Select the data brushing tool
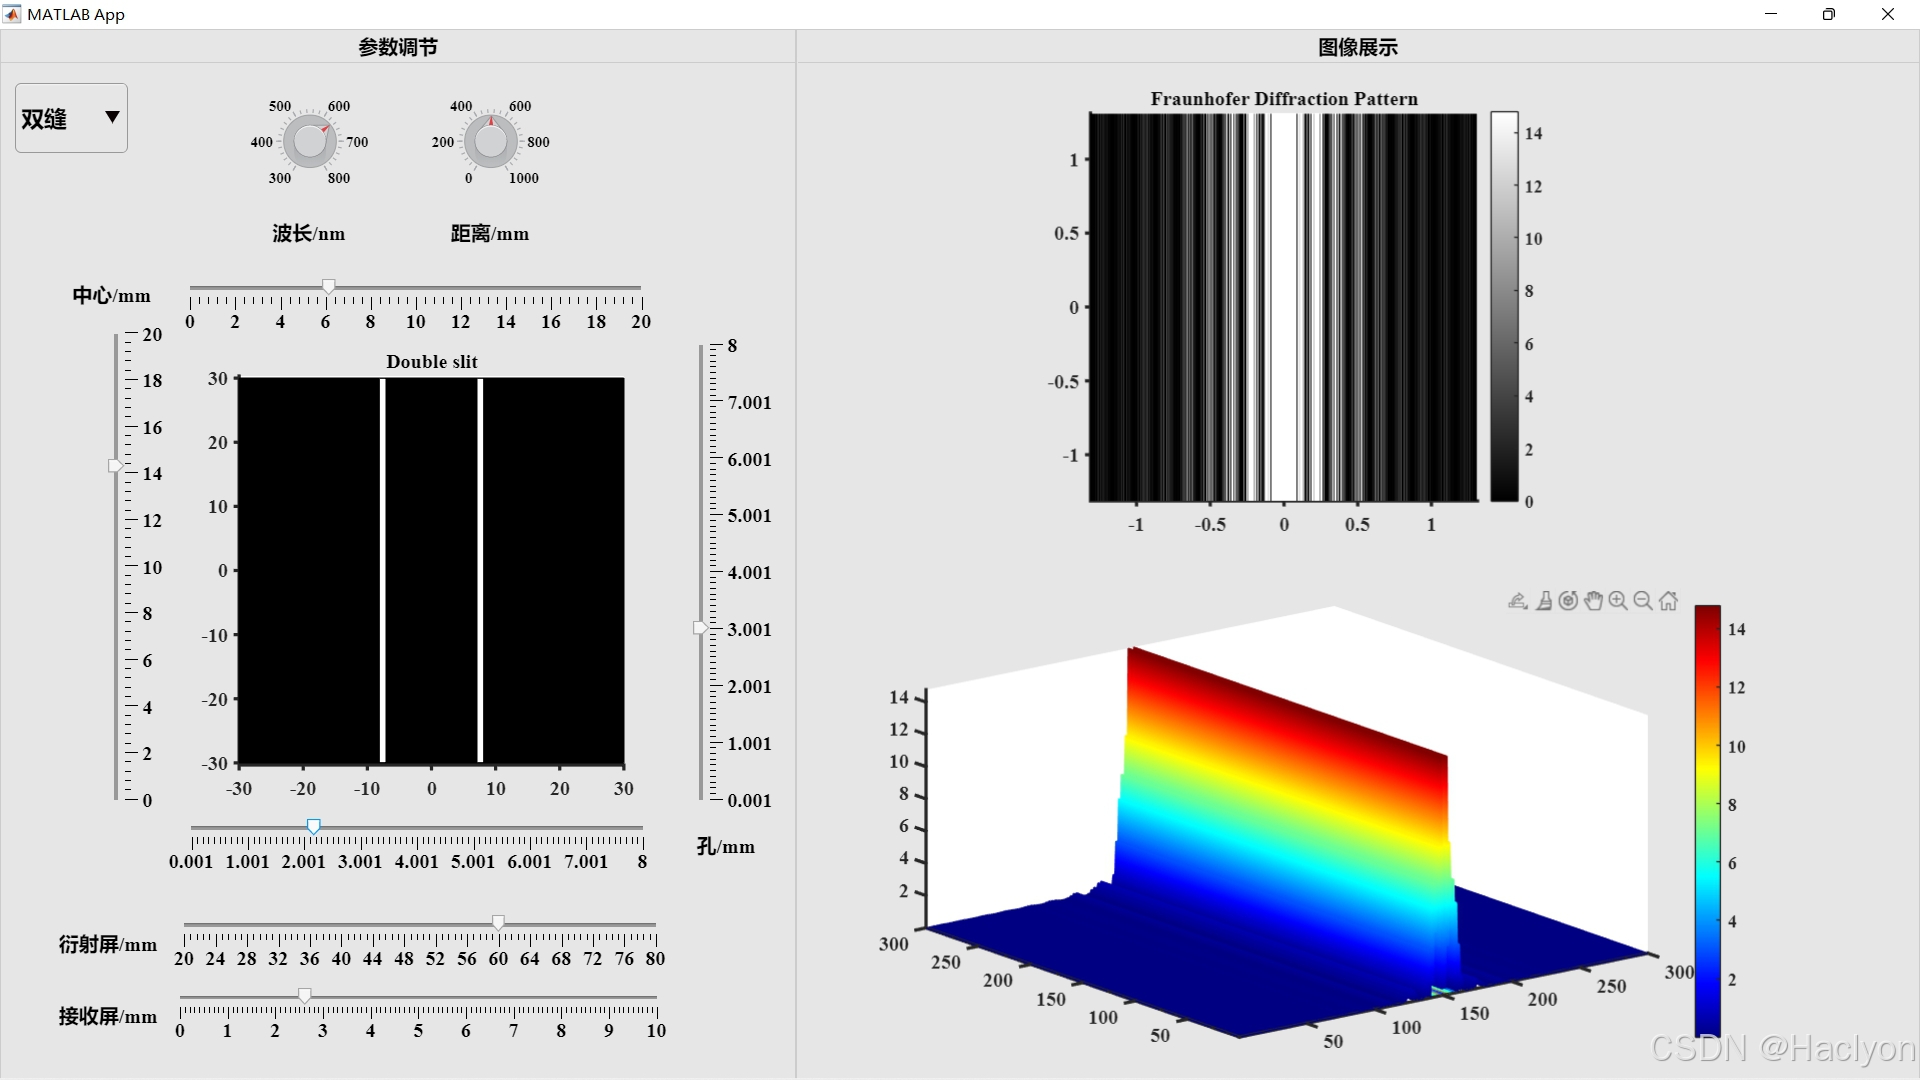The image size is (1920, 1080). pos(1544,601)
